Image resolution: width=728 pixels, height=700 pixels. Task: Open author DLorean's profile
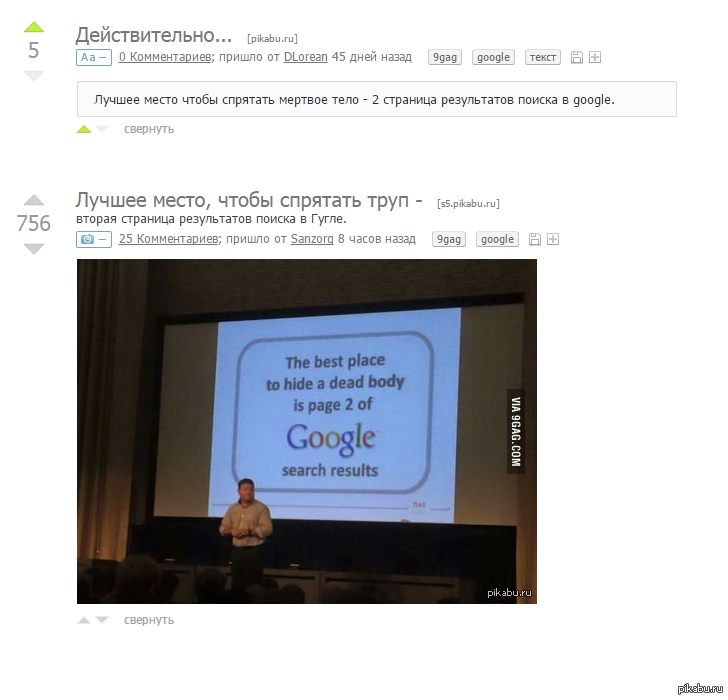click(305, 58)
